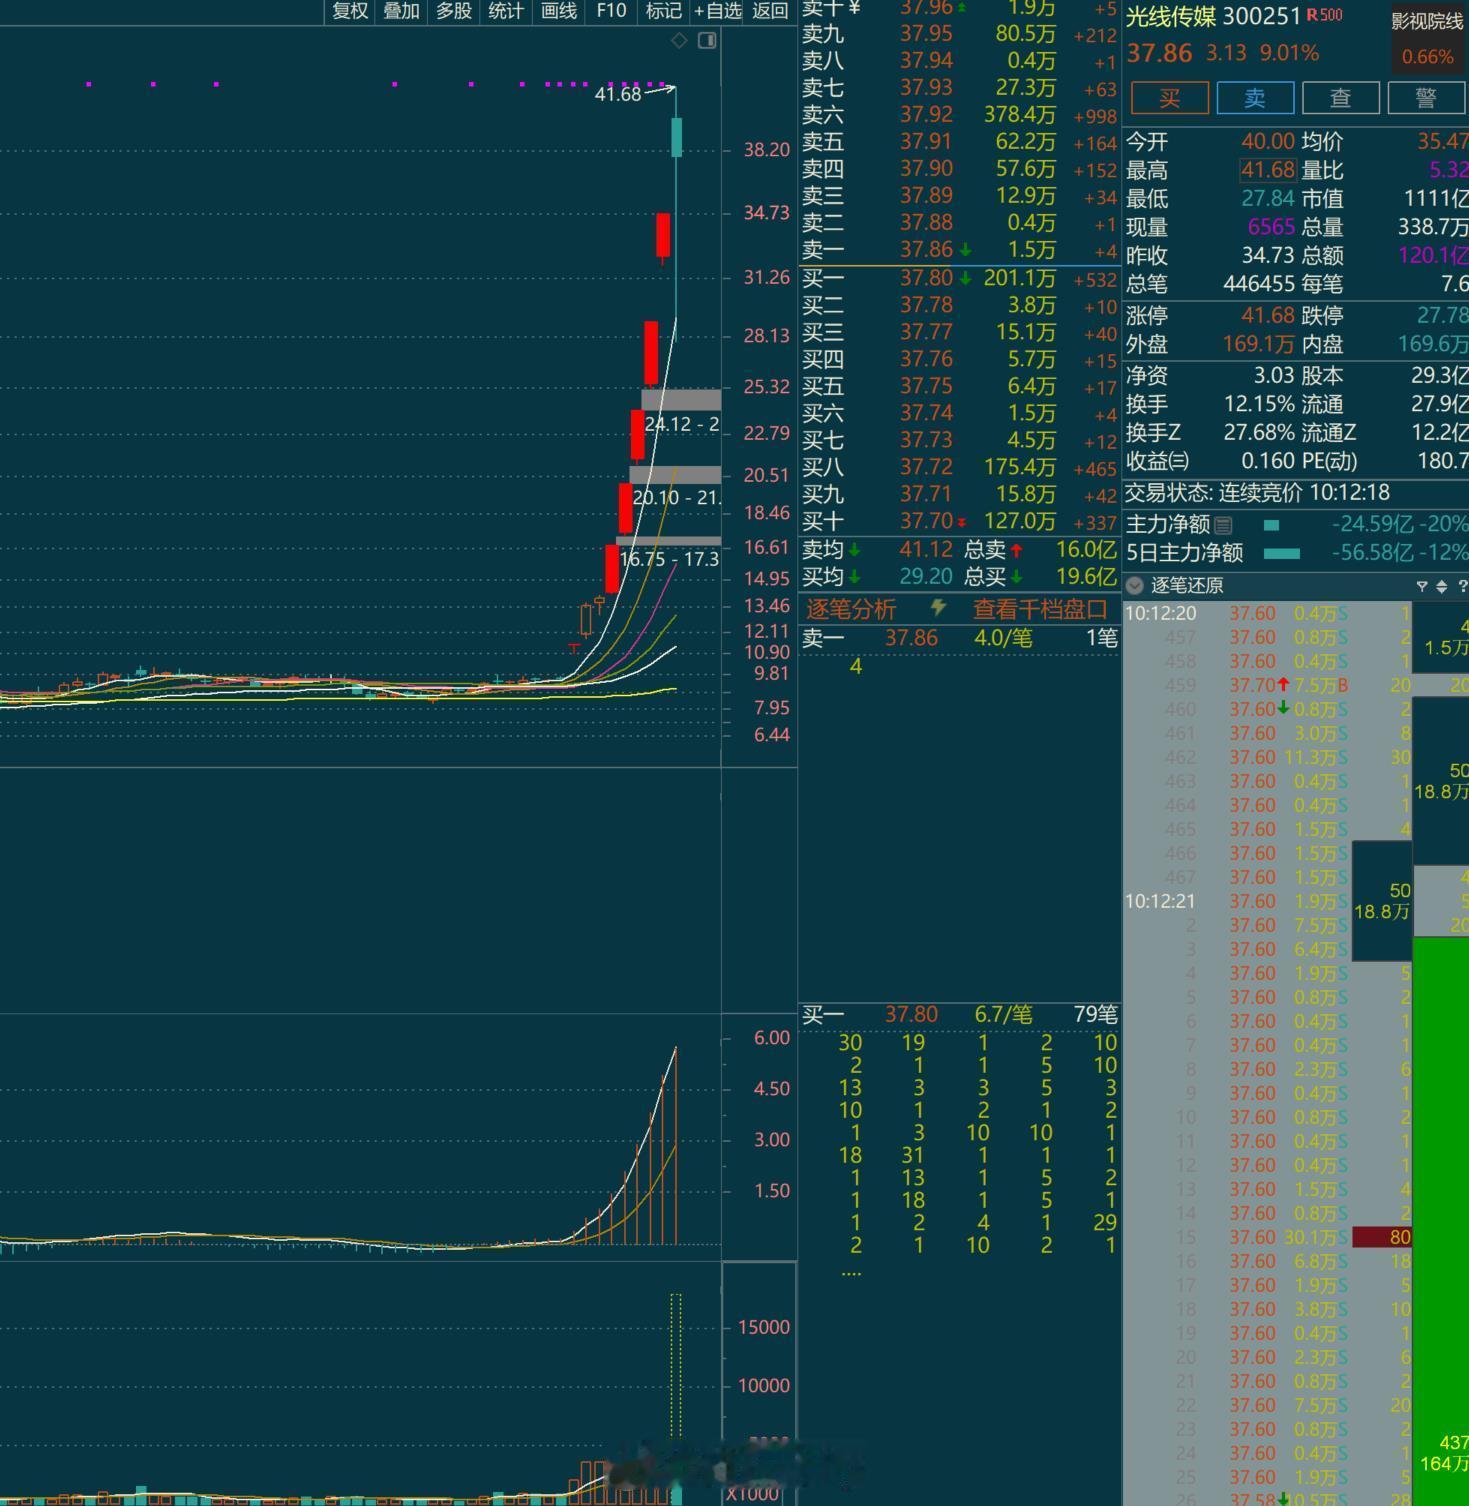
Task: Click the 30.1万 tick row with 80
Action: pyautogui.click(x=1268, y=1237)
